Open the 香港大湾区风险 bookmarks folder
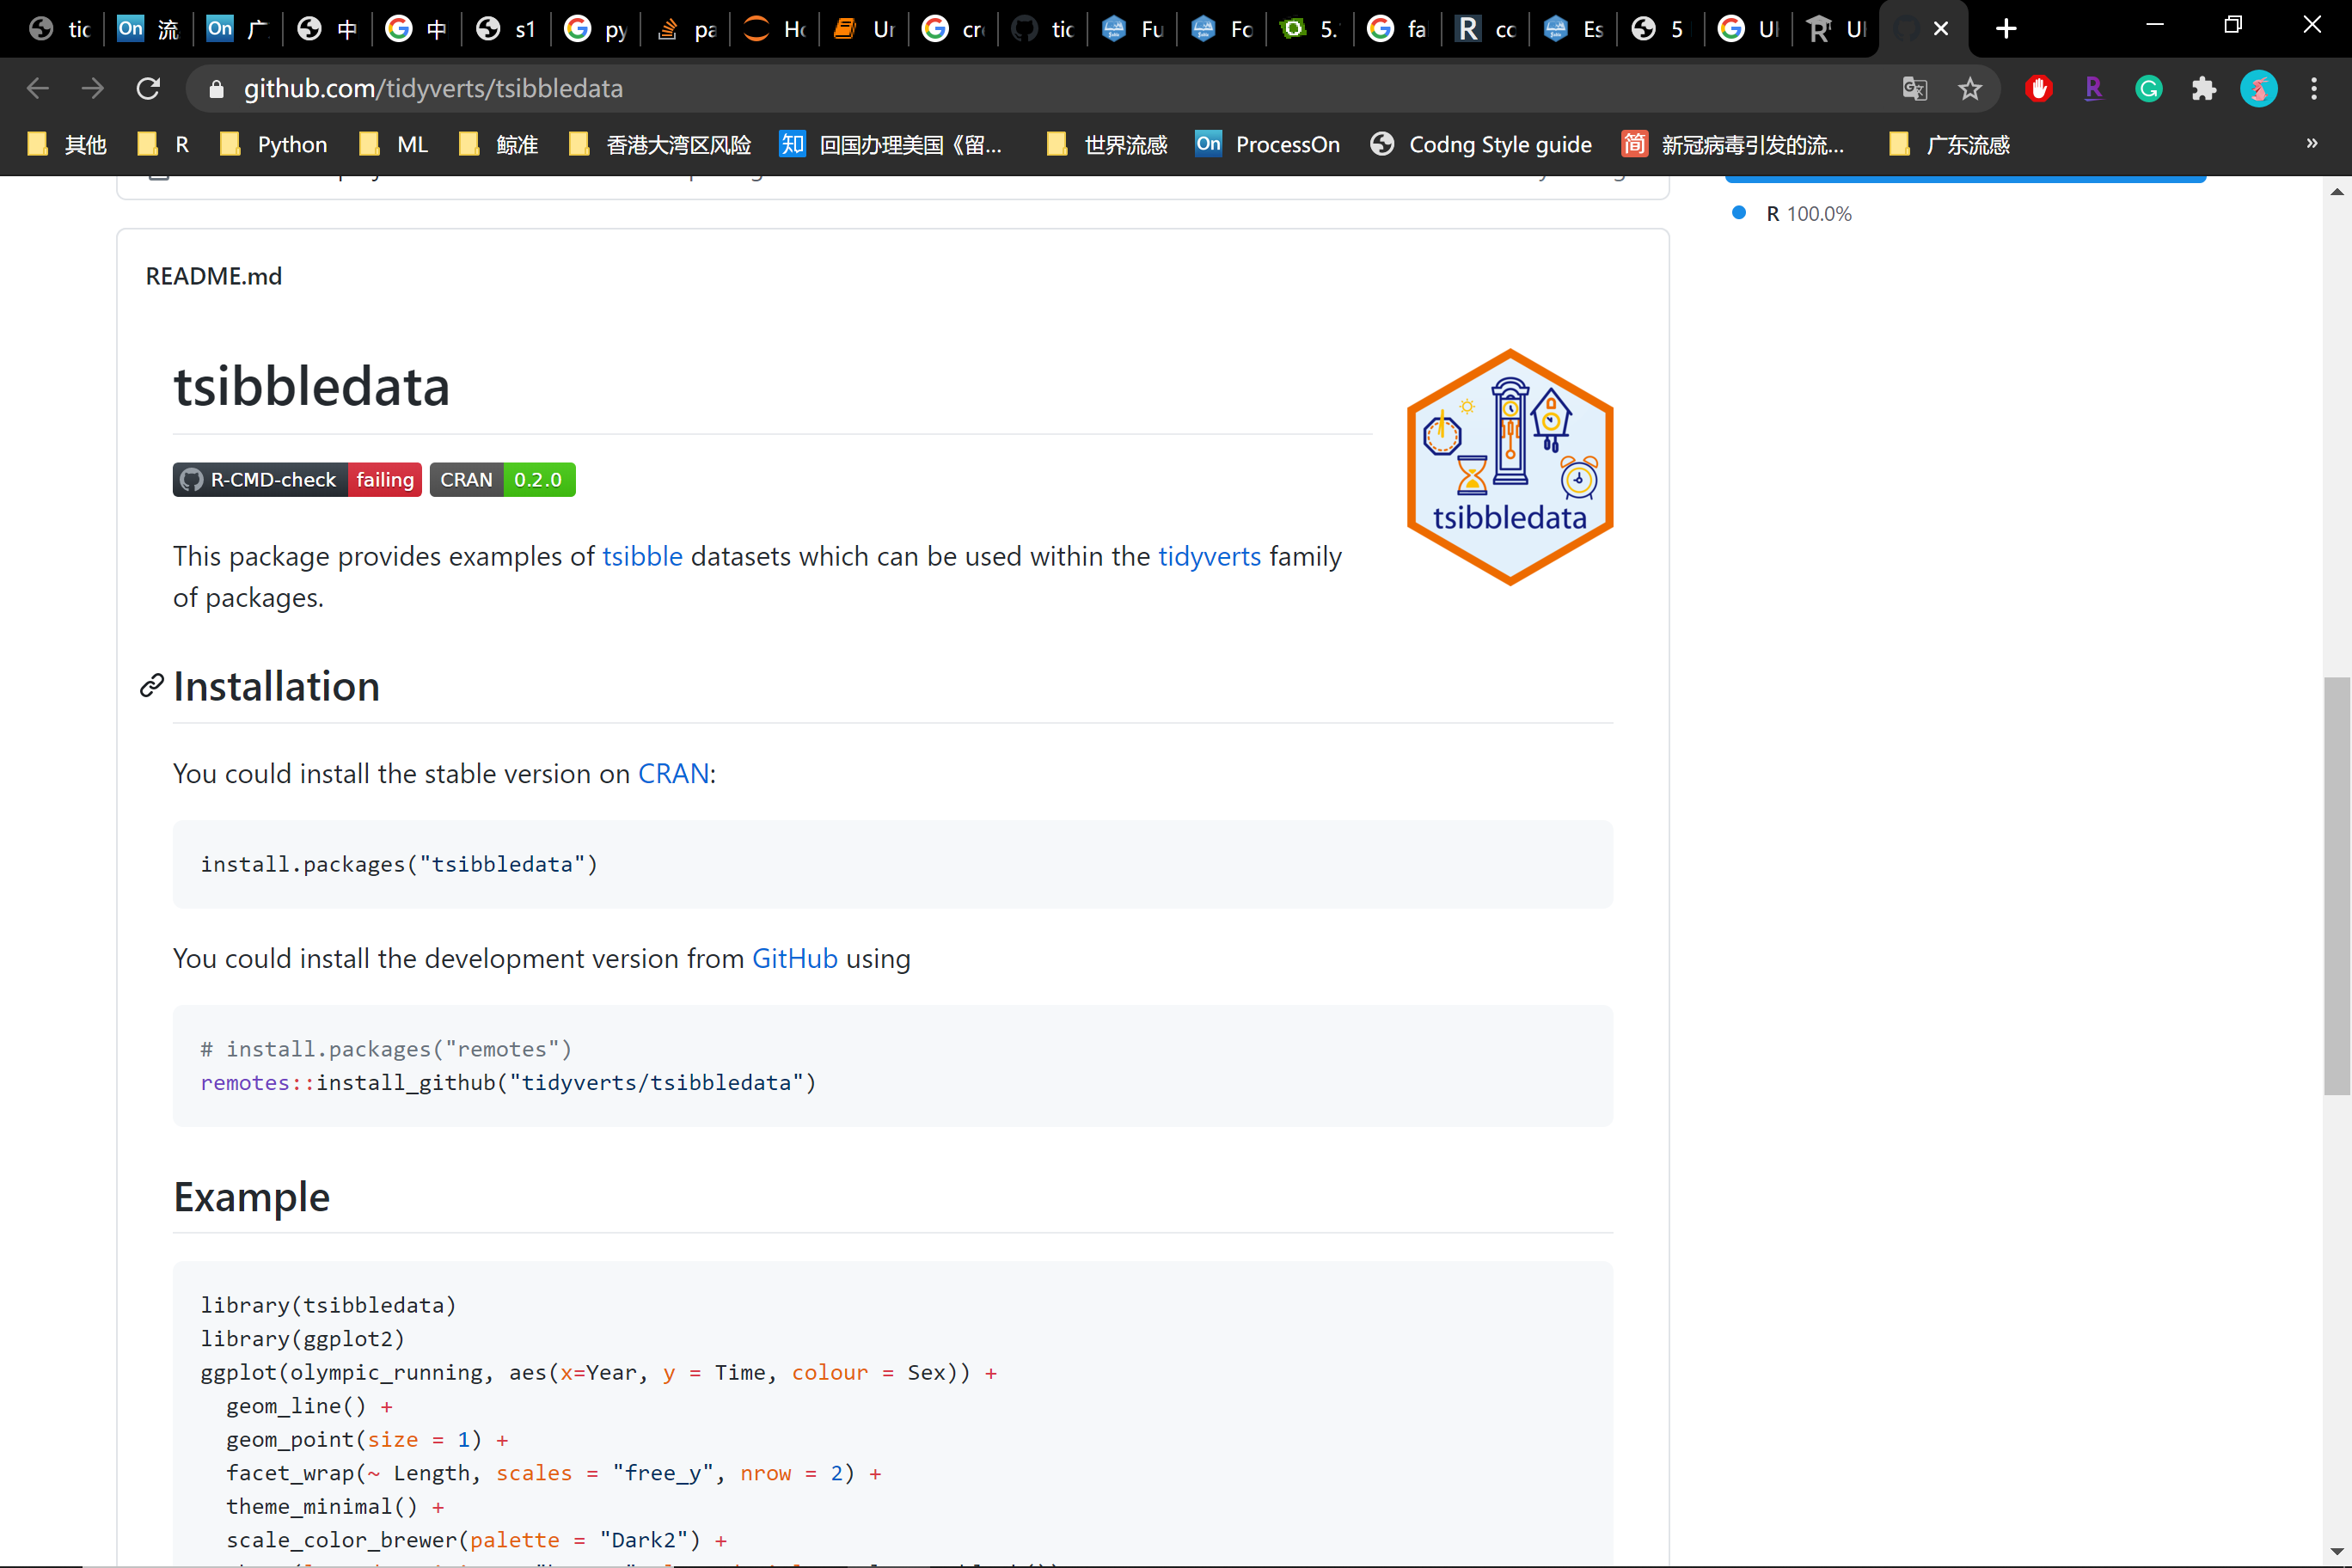Viewport: 2352px width, 1568px height. point(660,144)
